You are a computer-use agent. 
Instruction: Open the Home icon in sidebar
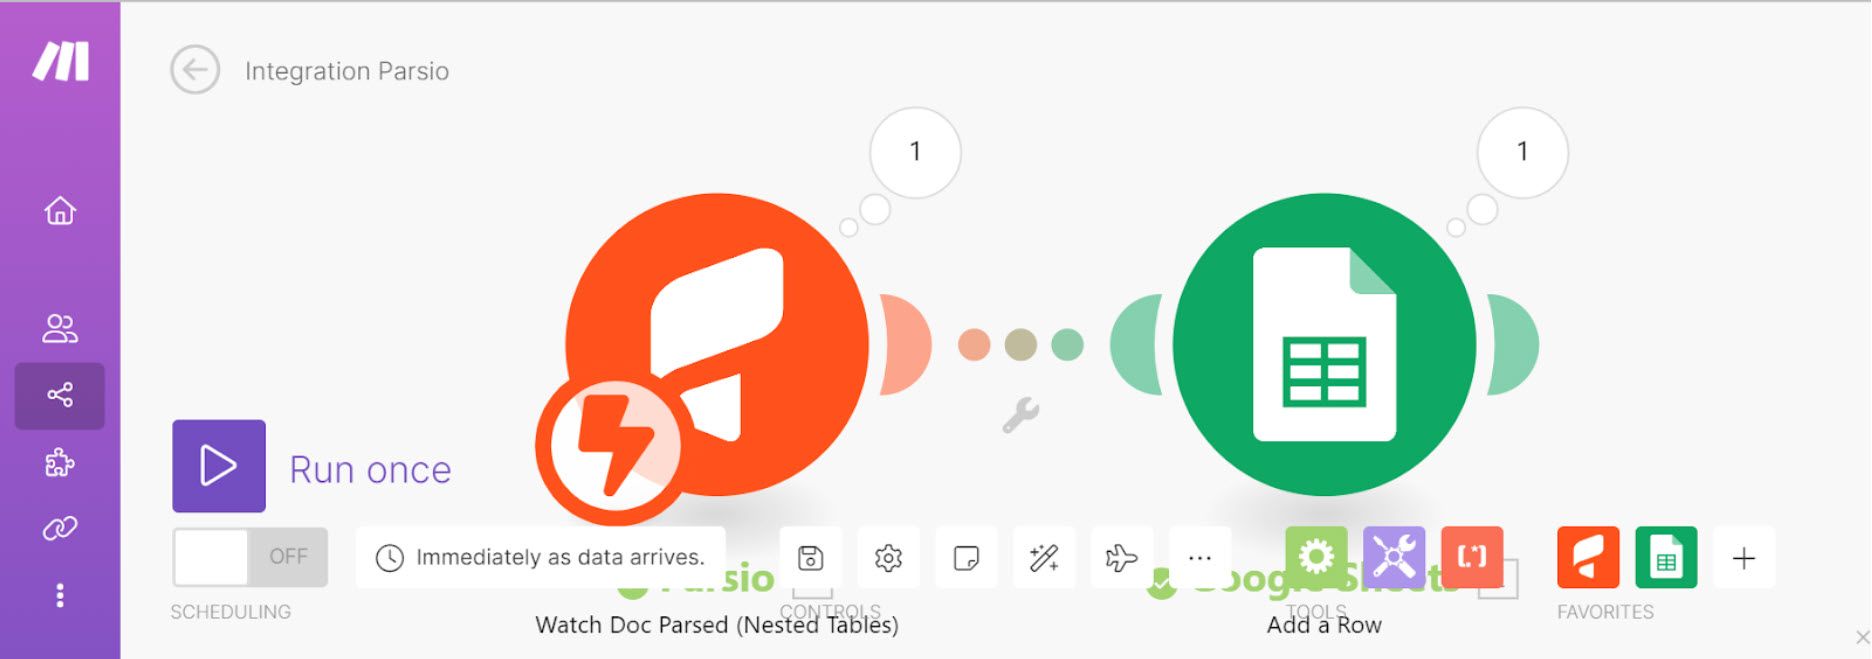pyautogui.click(x=60, y=211)
